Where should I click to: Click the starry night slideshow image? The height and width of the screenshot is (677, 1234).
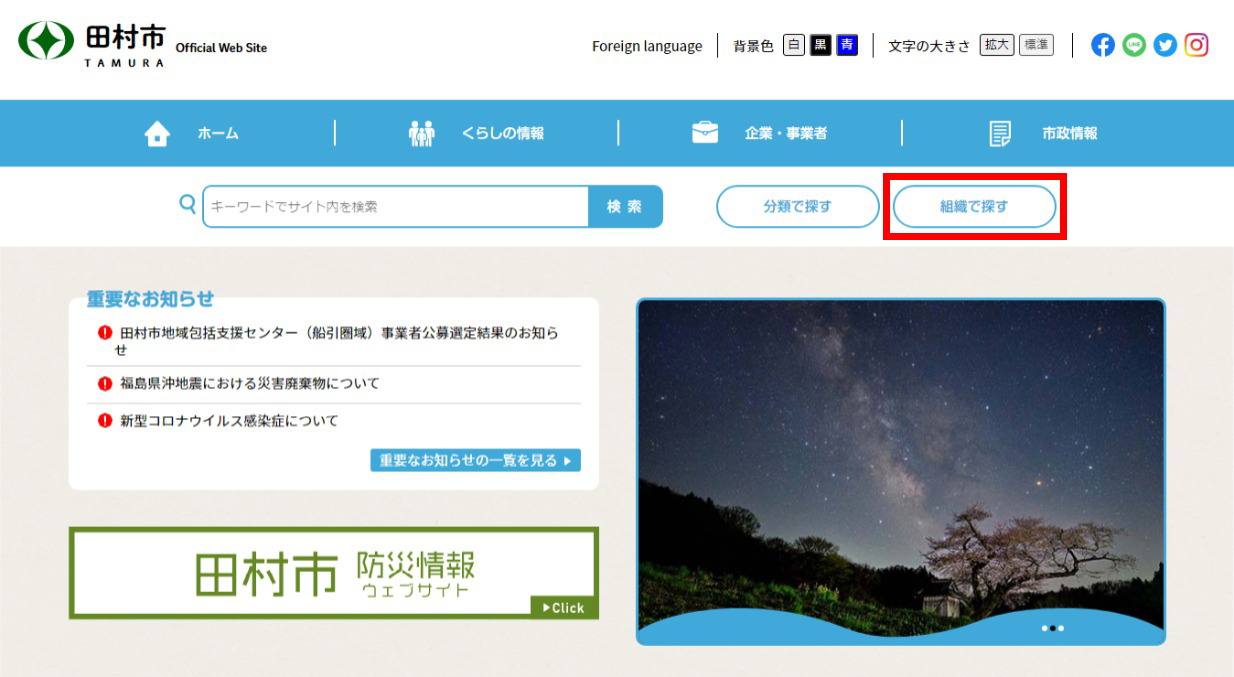pos(900,471)
